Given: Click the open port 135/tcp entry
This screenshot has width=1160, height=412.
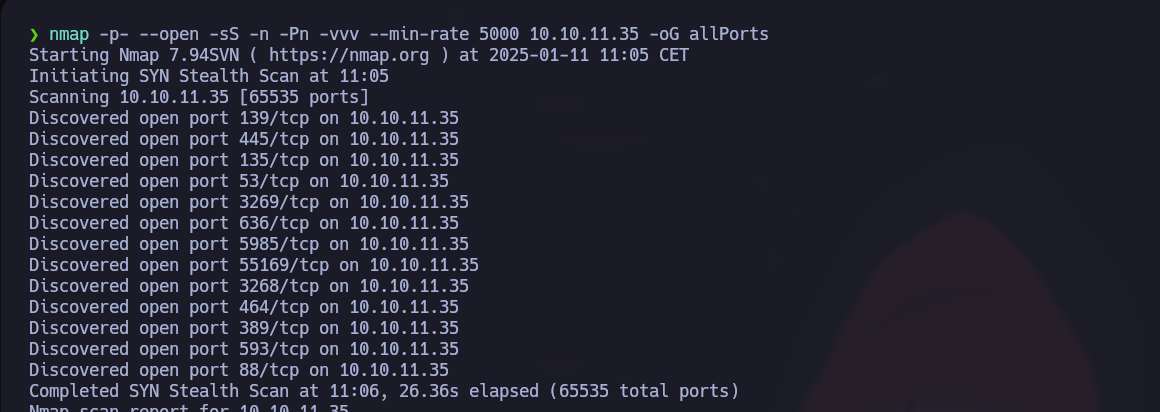Looking at the screenshot, I should pos(243,160).
